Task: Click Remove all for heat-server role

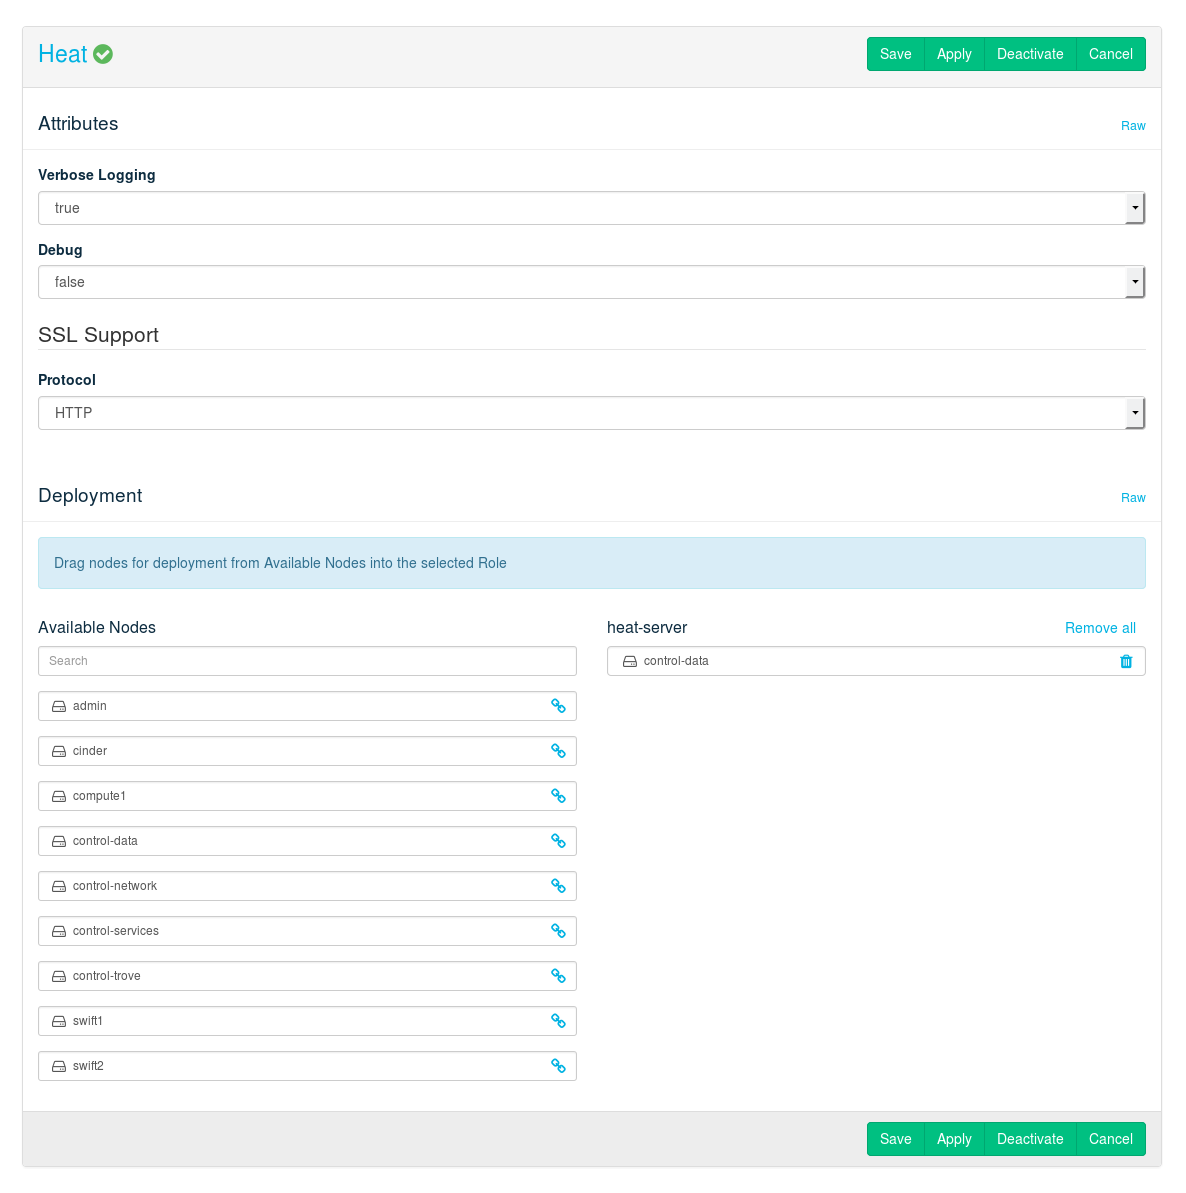Action: [x=1100, y=628]
